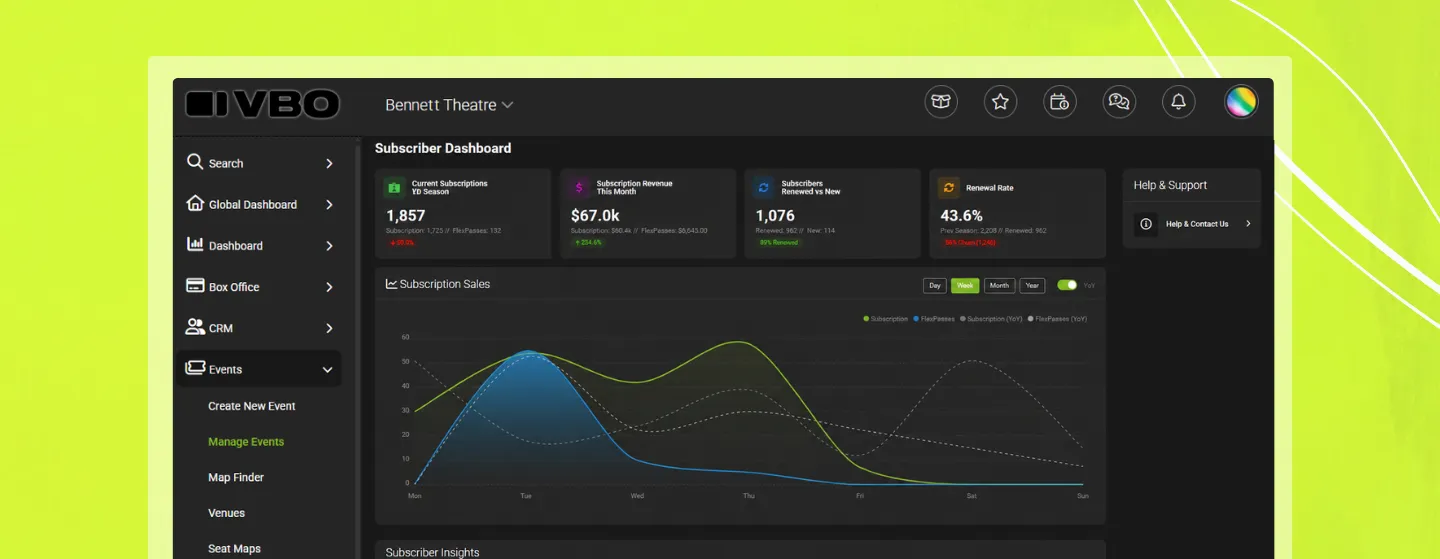Toggle the YoY comparison switch

point(1067,285)
